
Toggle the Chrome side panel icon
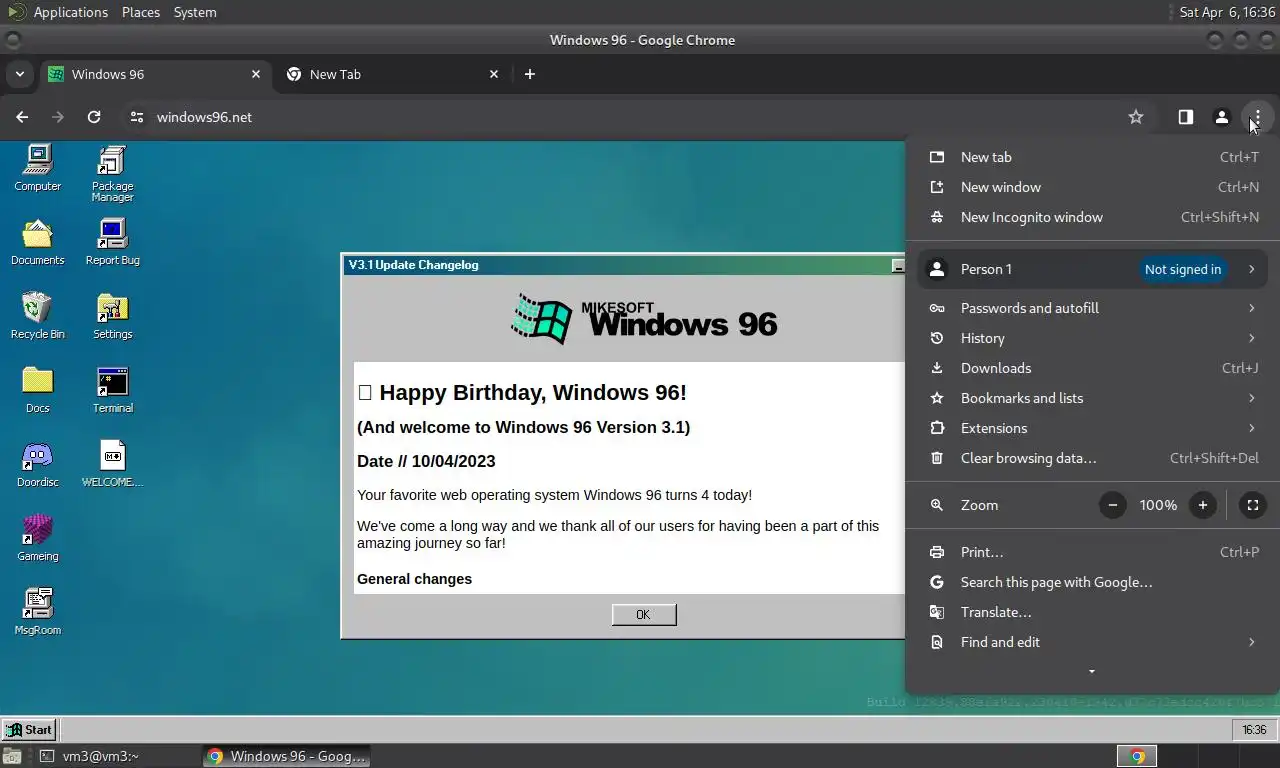coord(1185,117)
